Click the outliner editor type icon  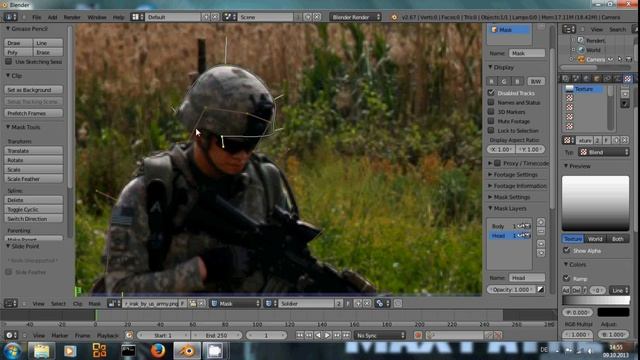pos(569,29)
